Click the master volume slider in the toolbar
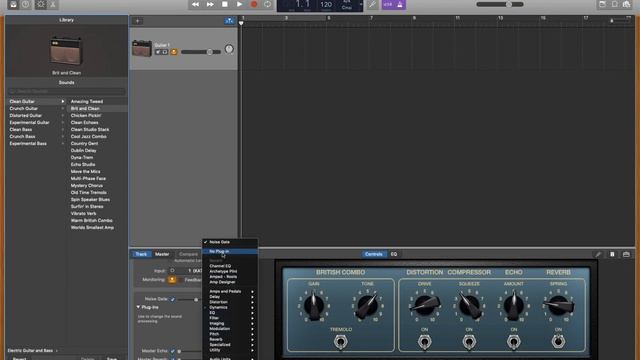 pos(500,4)
